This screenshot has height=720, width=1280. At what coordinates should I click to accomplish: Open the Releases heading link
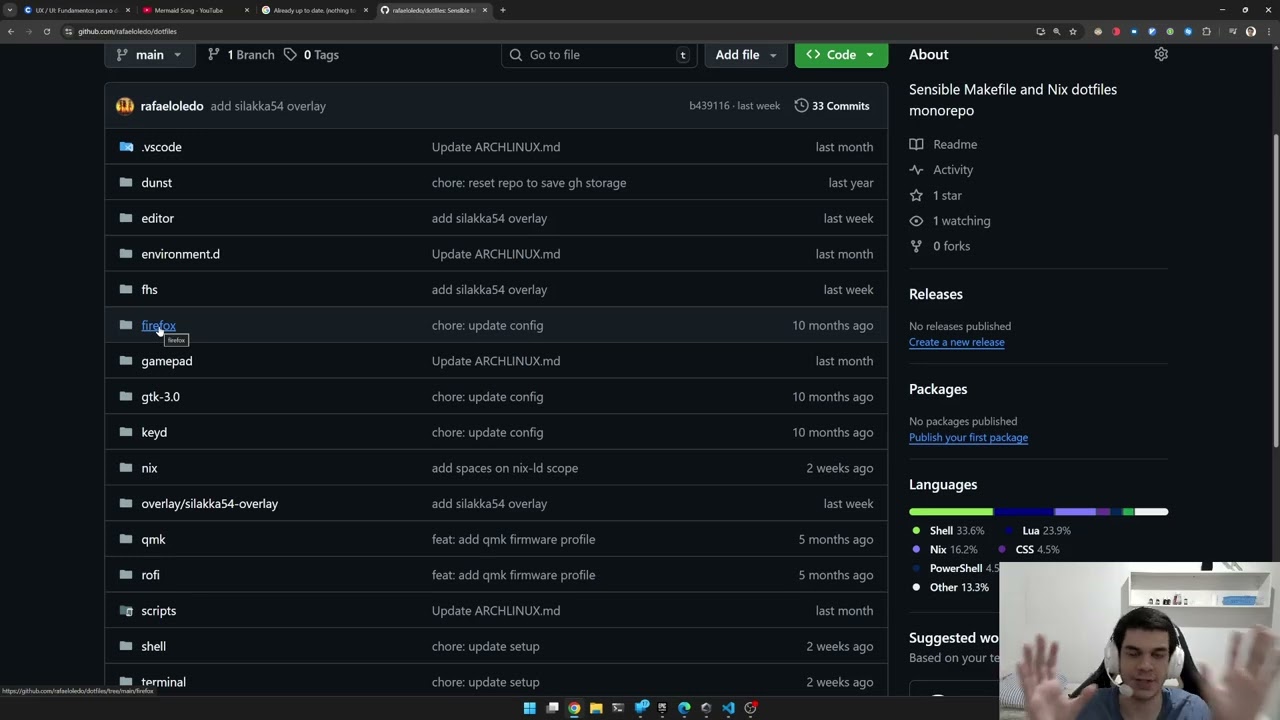coord(936,294)
